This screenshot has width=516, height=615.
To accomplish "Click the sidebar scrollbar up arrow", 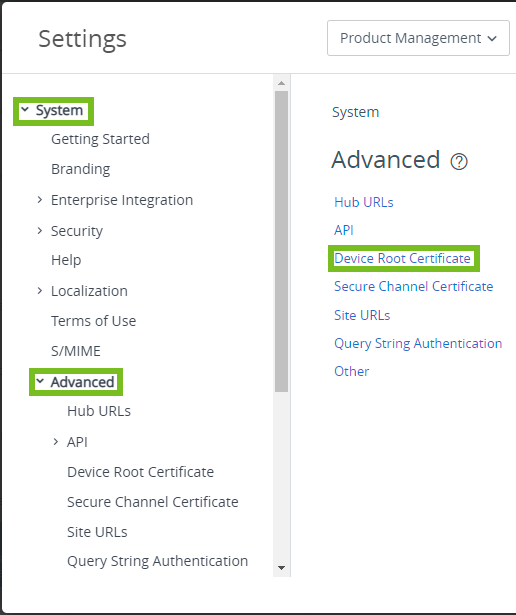I will pyautogui.click(x=281, y=83).
